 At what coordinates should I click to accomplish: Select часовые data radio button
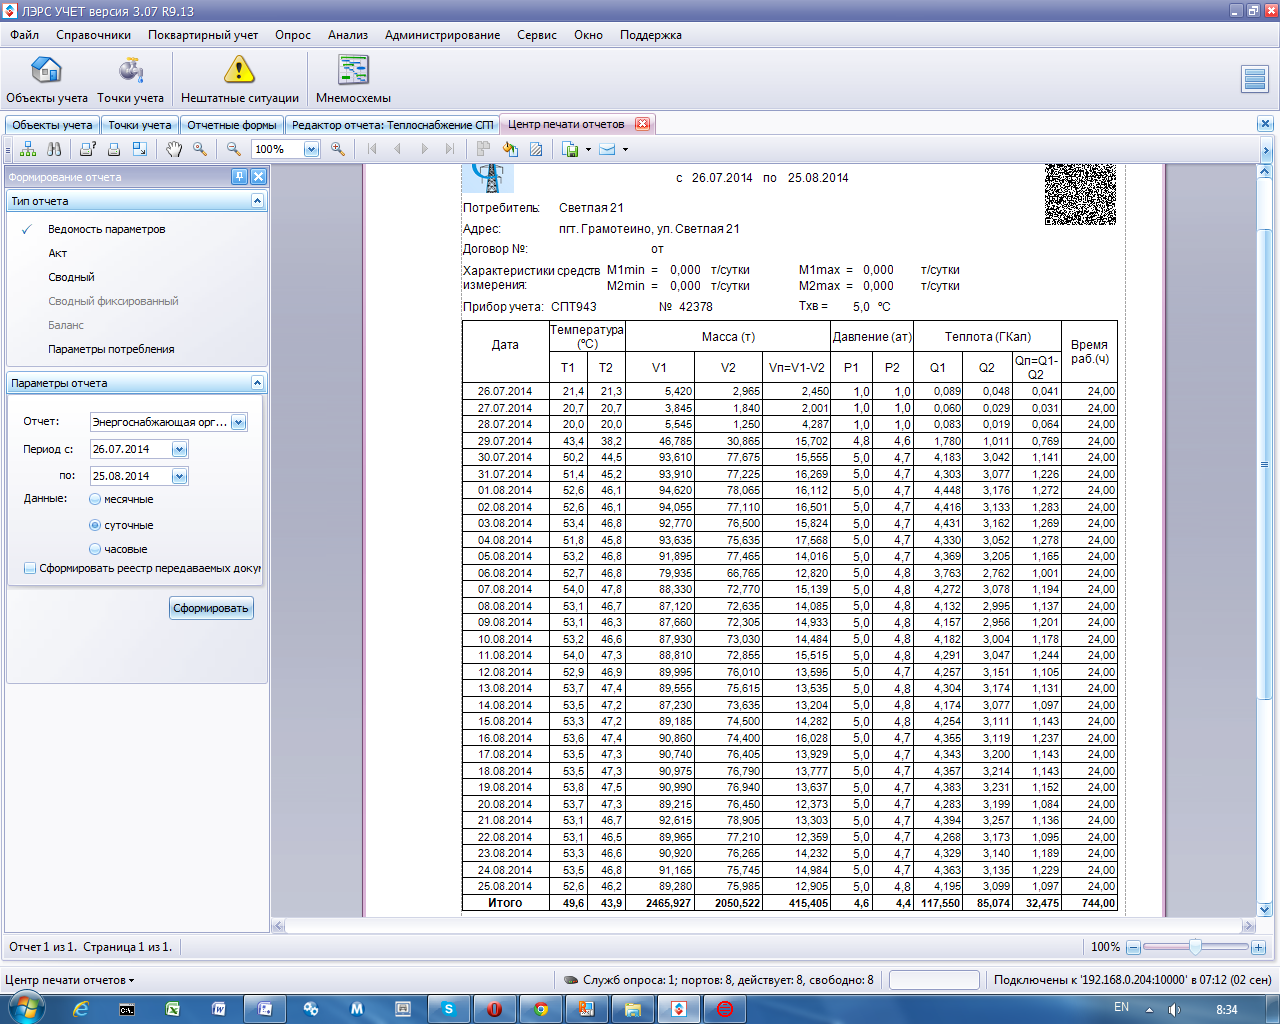coord(95,549)
